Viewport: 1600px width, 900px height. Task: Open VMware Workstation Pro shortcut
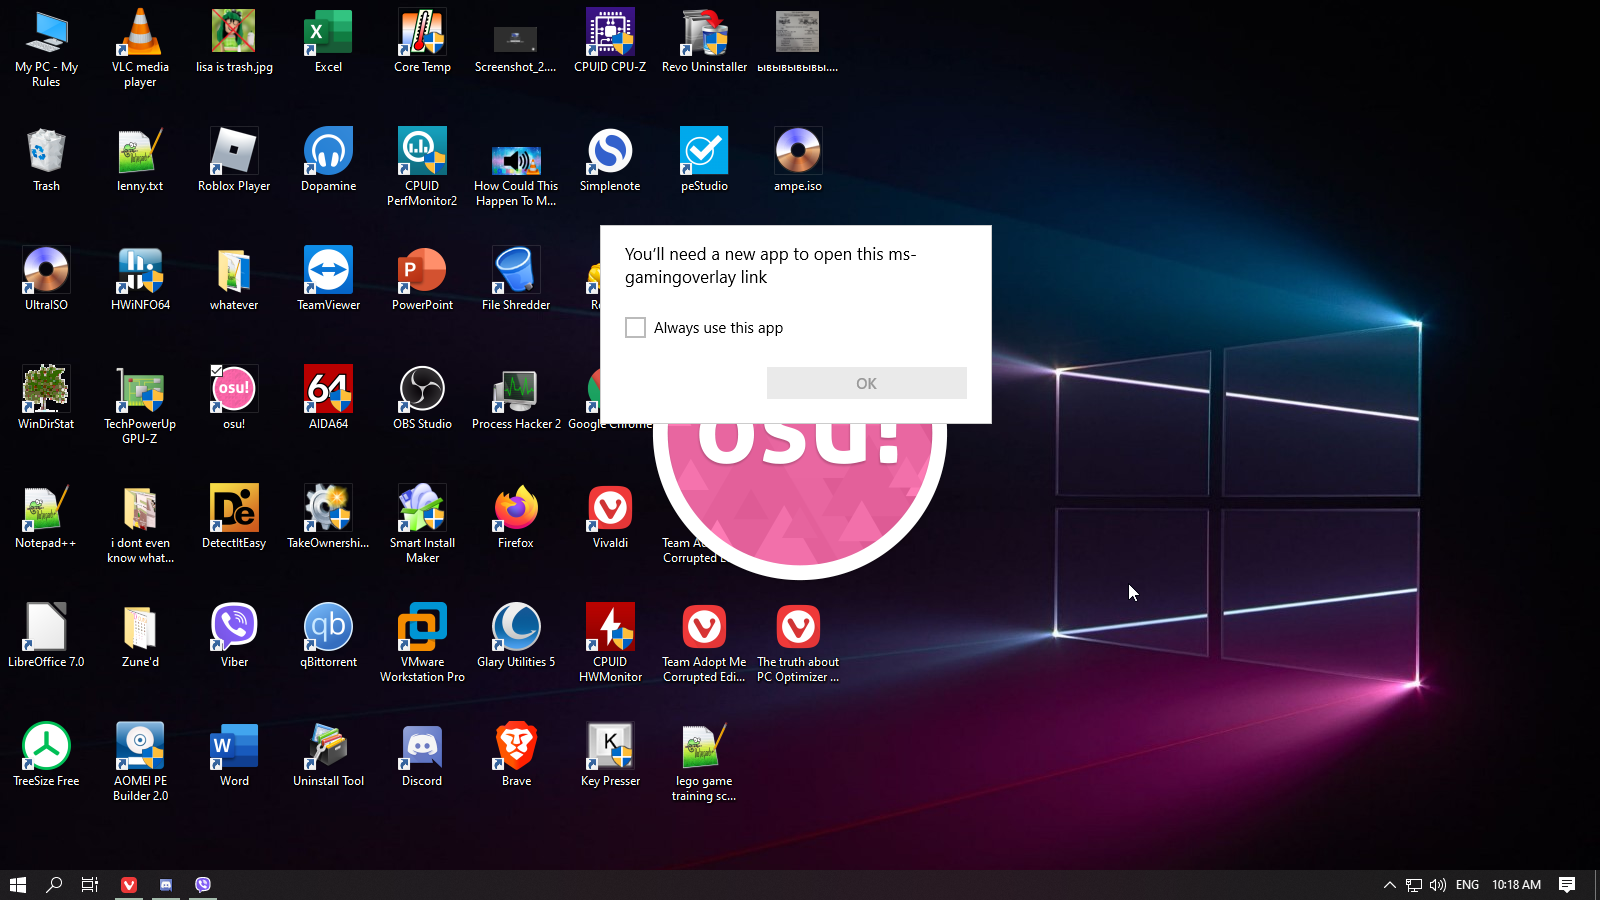point(422,643)
